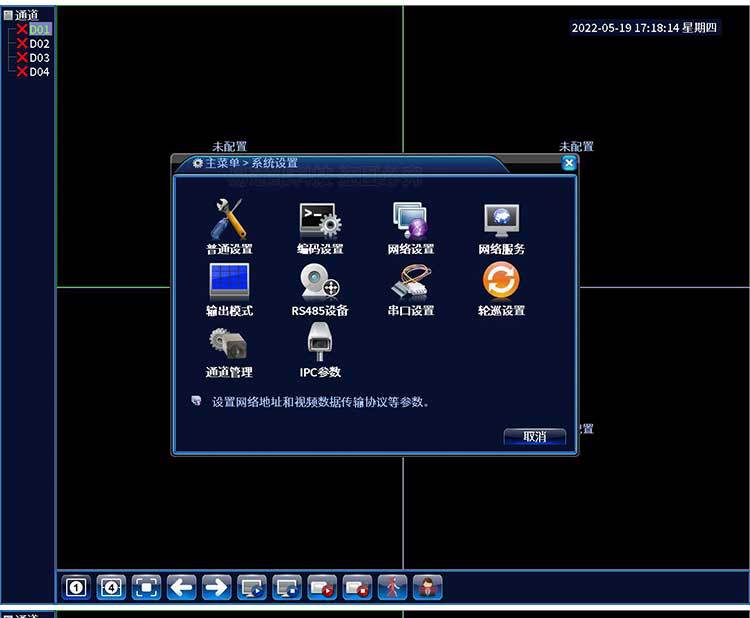Click the 取消 cancel button

pos(535,436)
